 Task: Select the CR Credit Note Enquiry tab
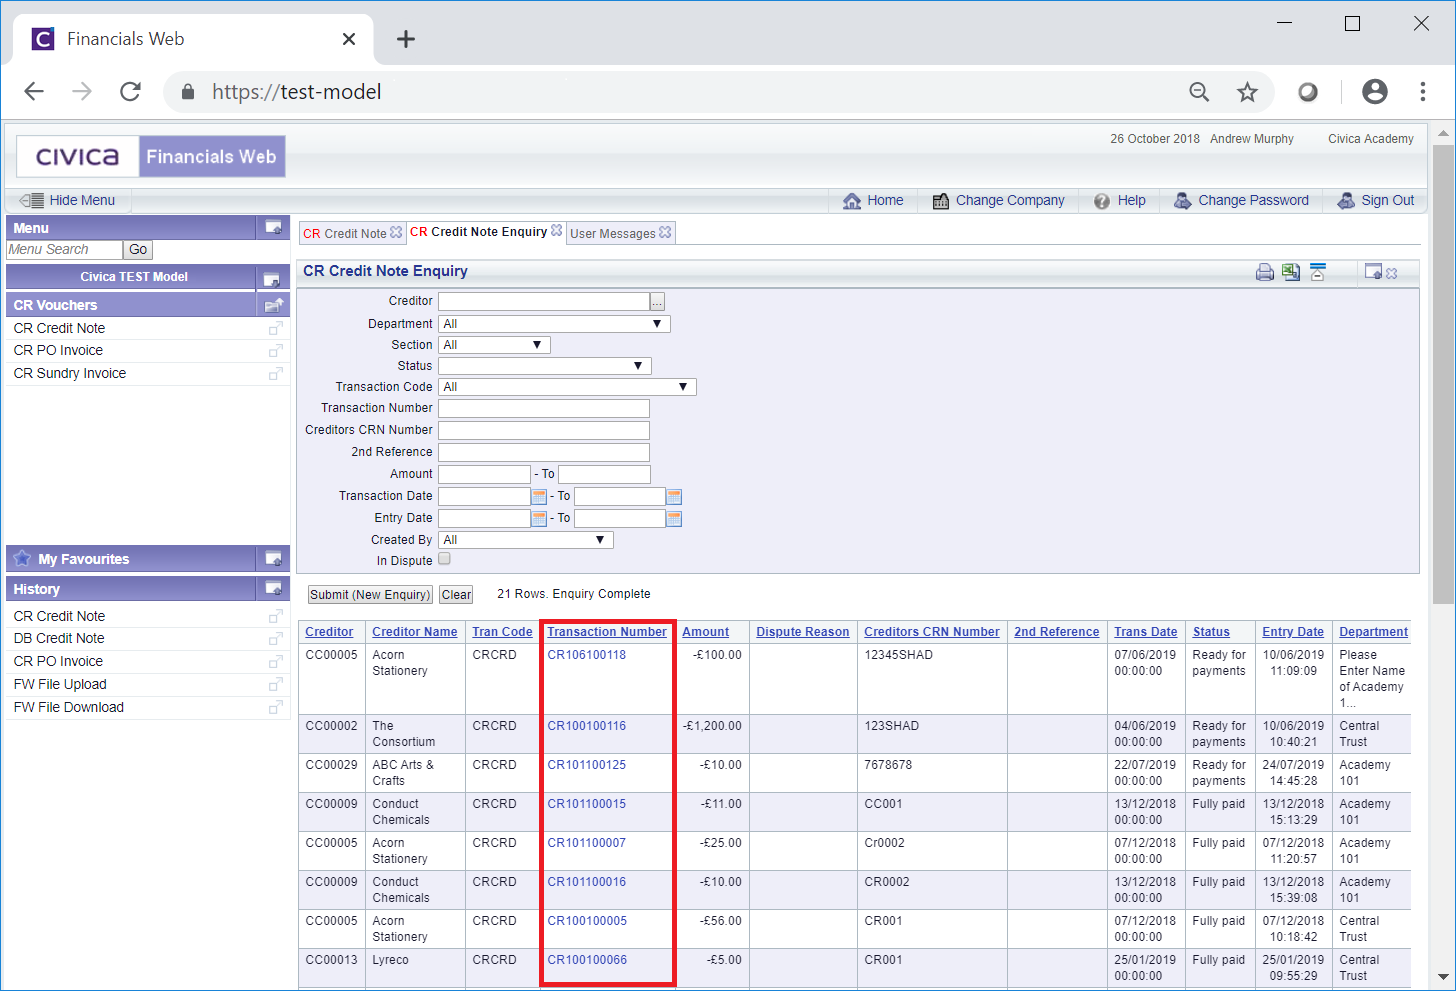pyautogui.click(x=478, y=231)
